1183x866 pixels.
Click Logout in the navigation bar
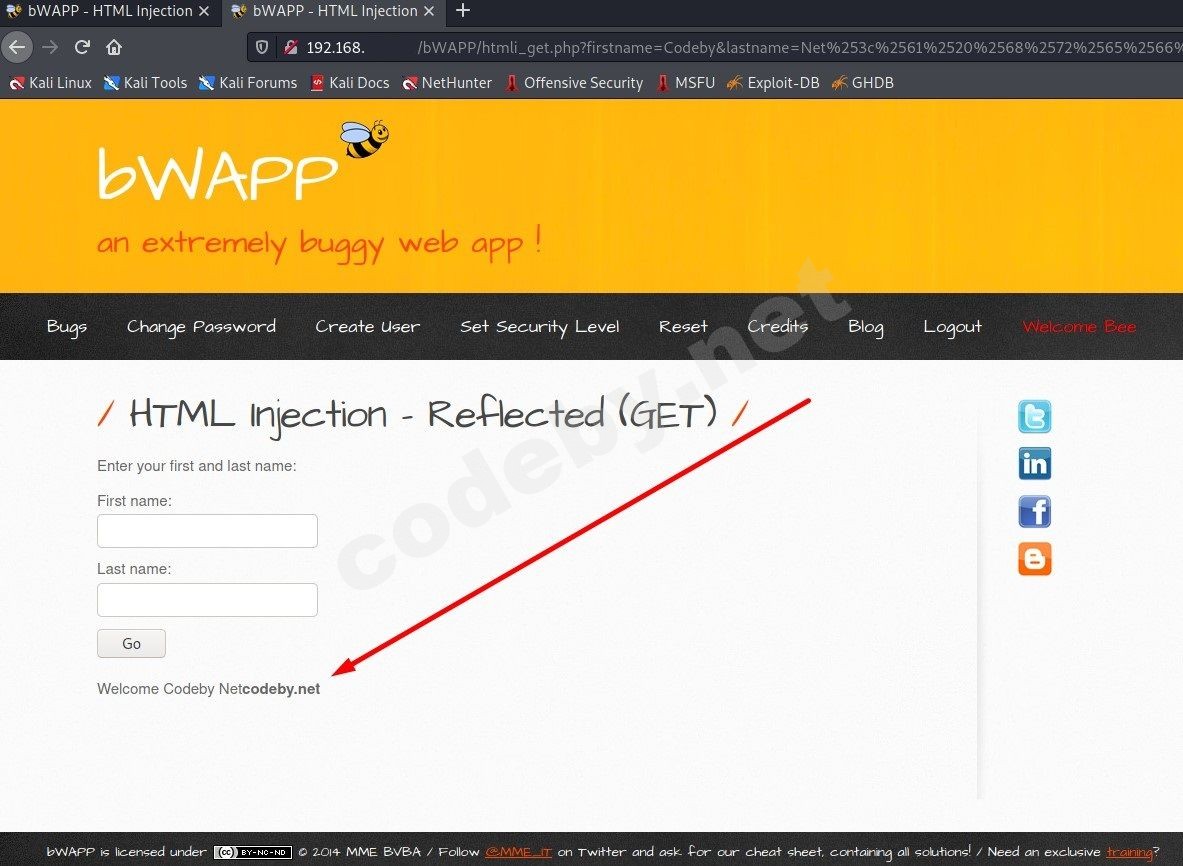tap(952, 327)
